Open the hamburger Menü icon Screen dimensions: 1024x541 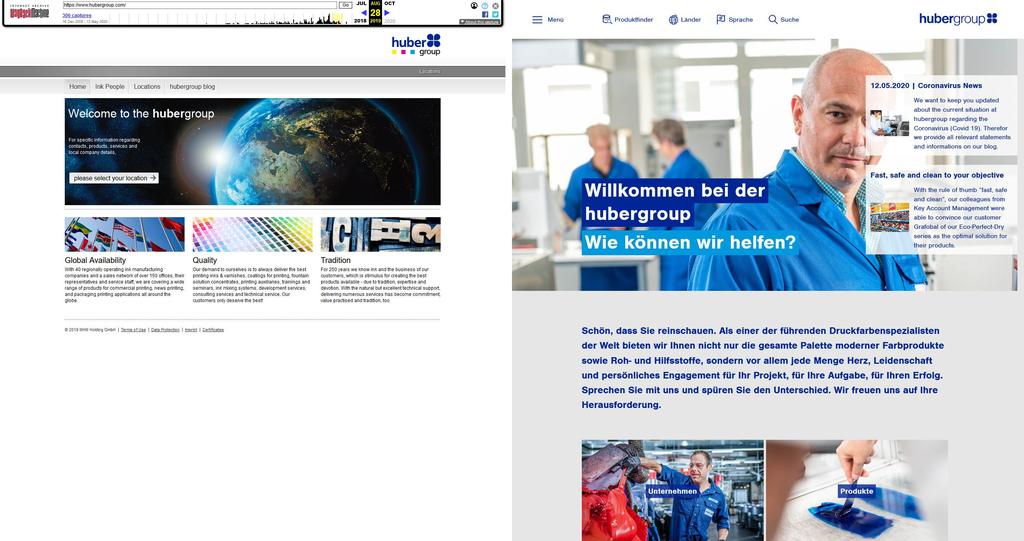[537, 20]
